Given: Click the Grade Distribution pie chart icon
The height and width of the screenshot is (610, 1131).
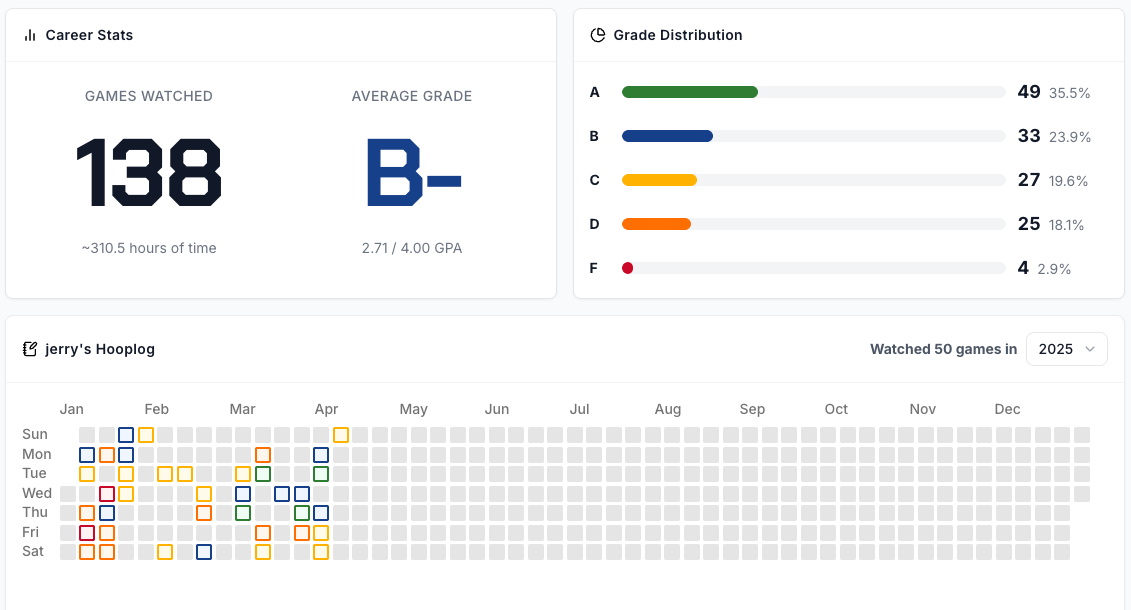Looking at the screenshot, I should (x=598, y=35).
